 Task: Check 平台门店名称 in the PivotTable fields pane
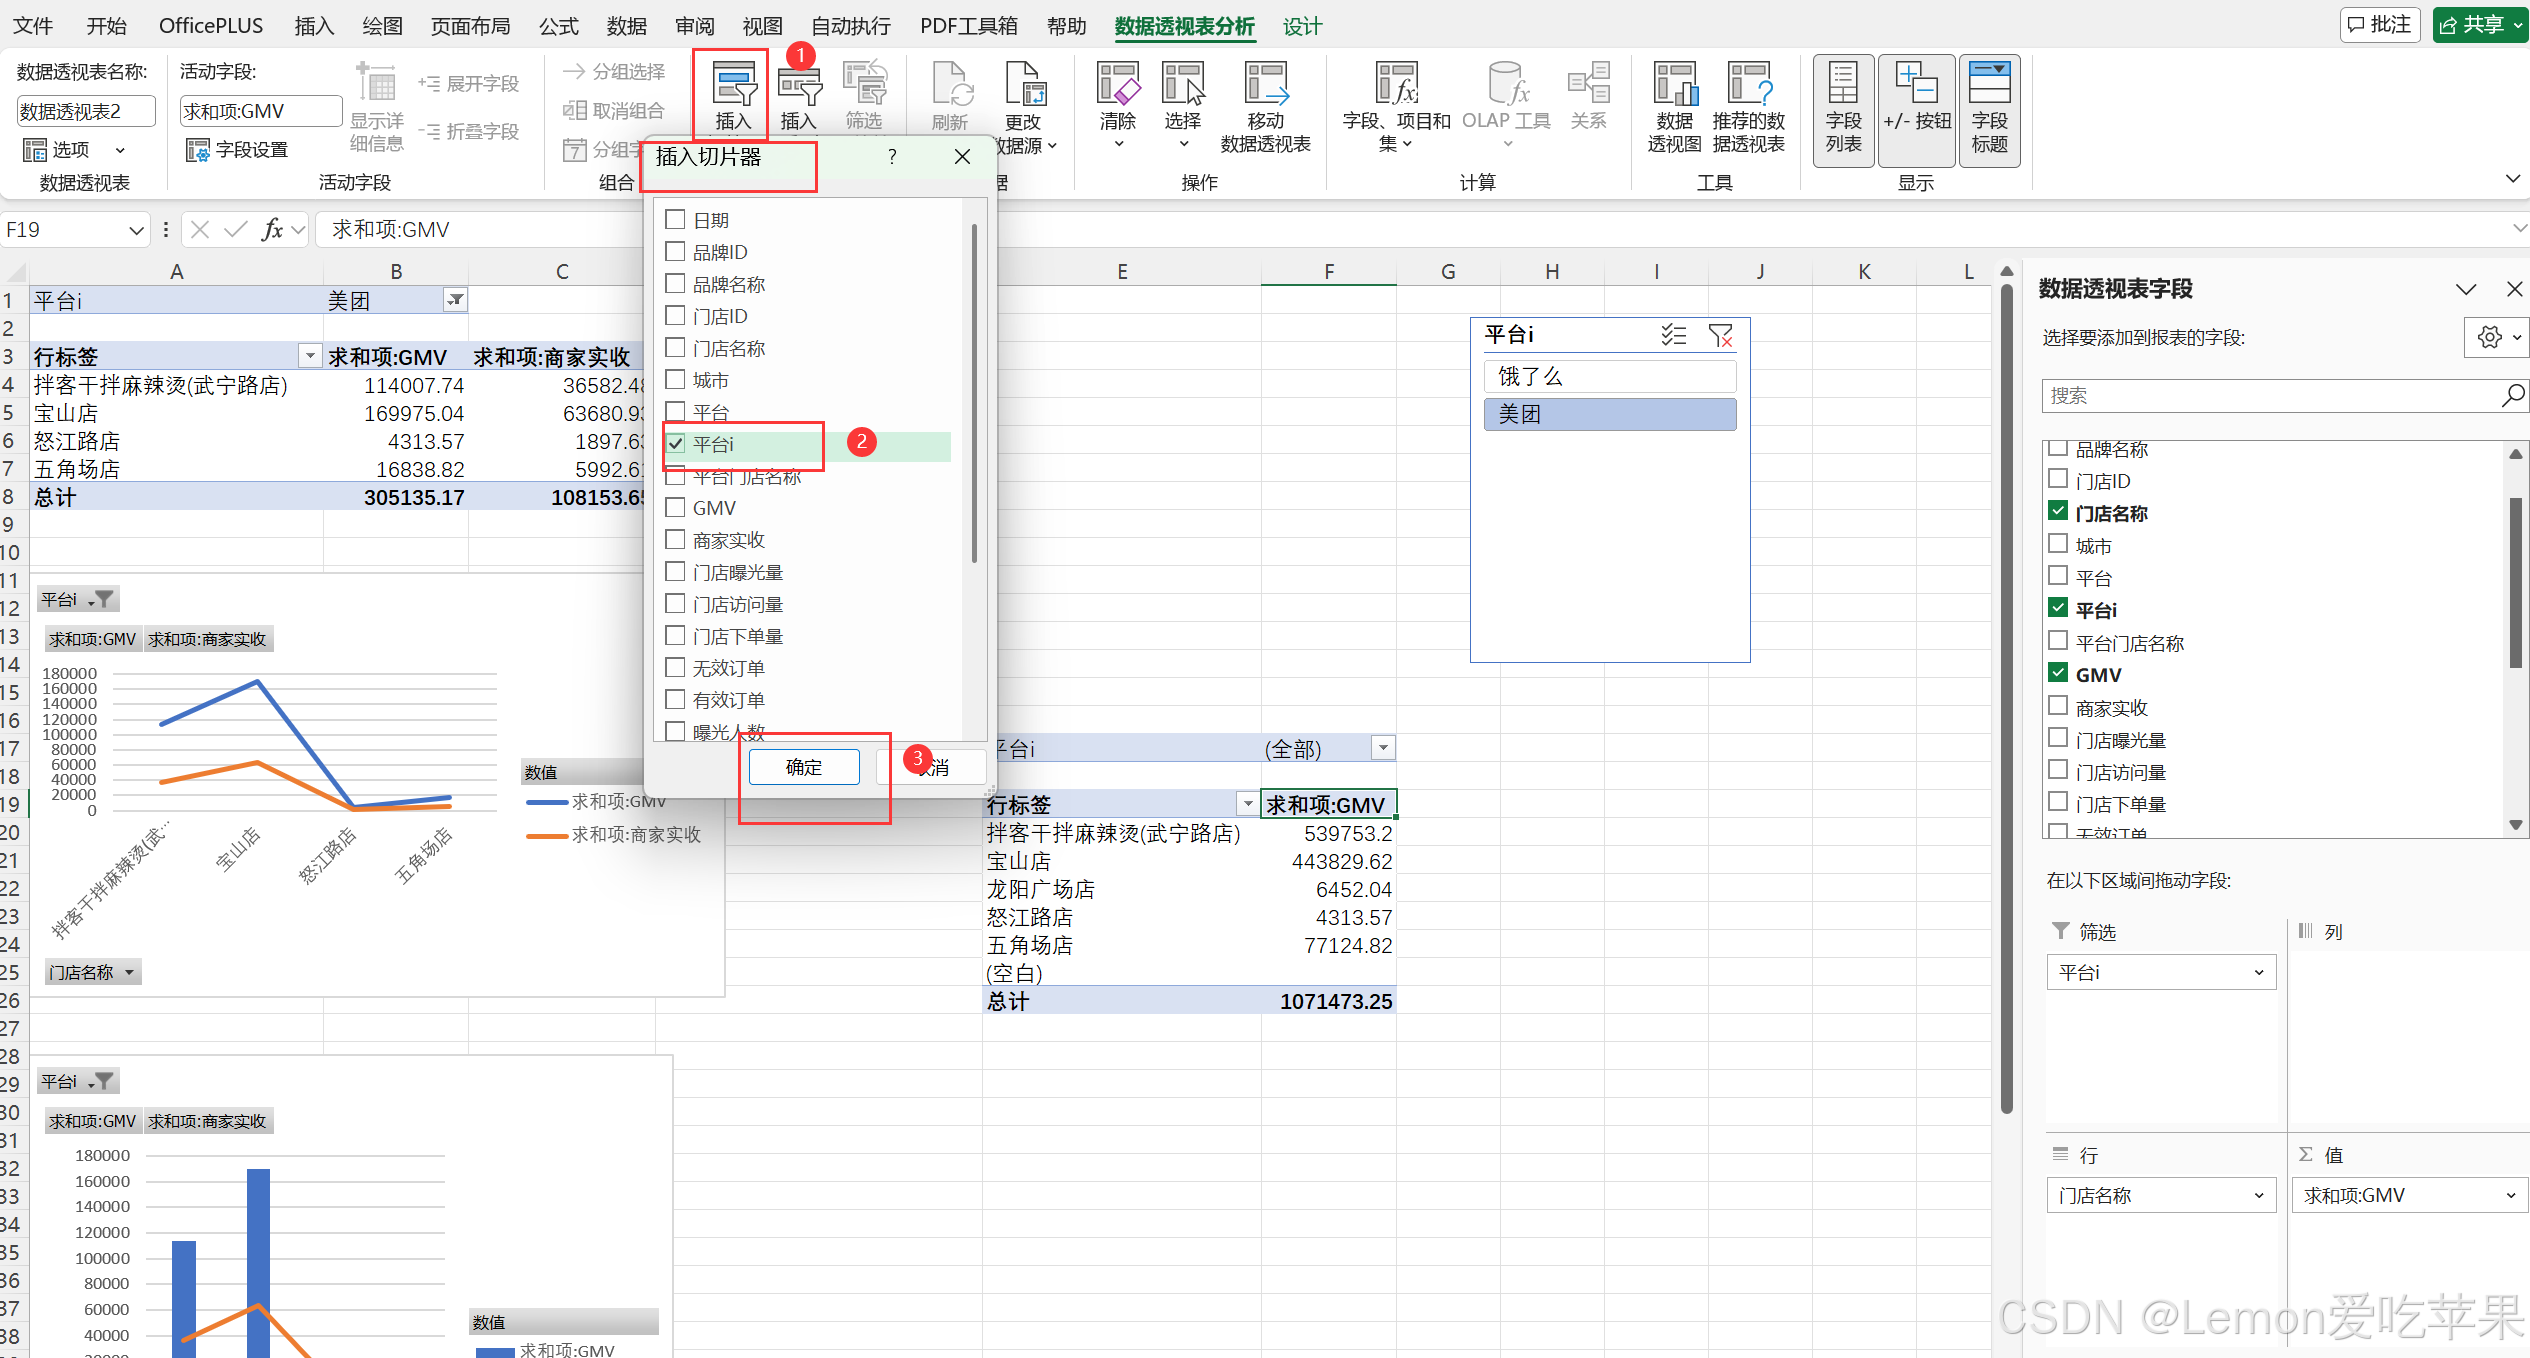[2058, 640]
